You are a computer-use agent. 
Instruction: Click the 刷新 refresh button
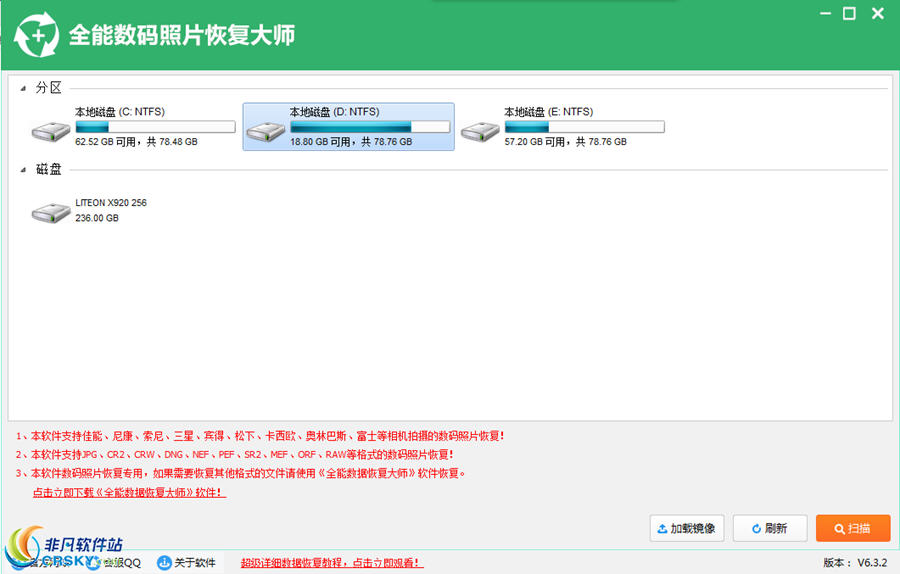(x=770, y=528)
